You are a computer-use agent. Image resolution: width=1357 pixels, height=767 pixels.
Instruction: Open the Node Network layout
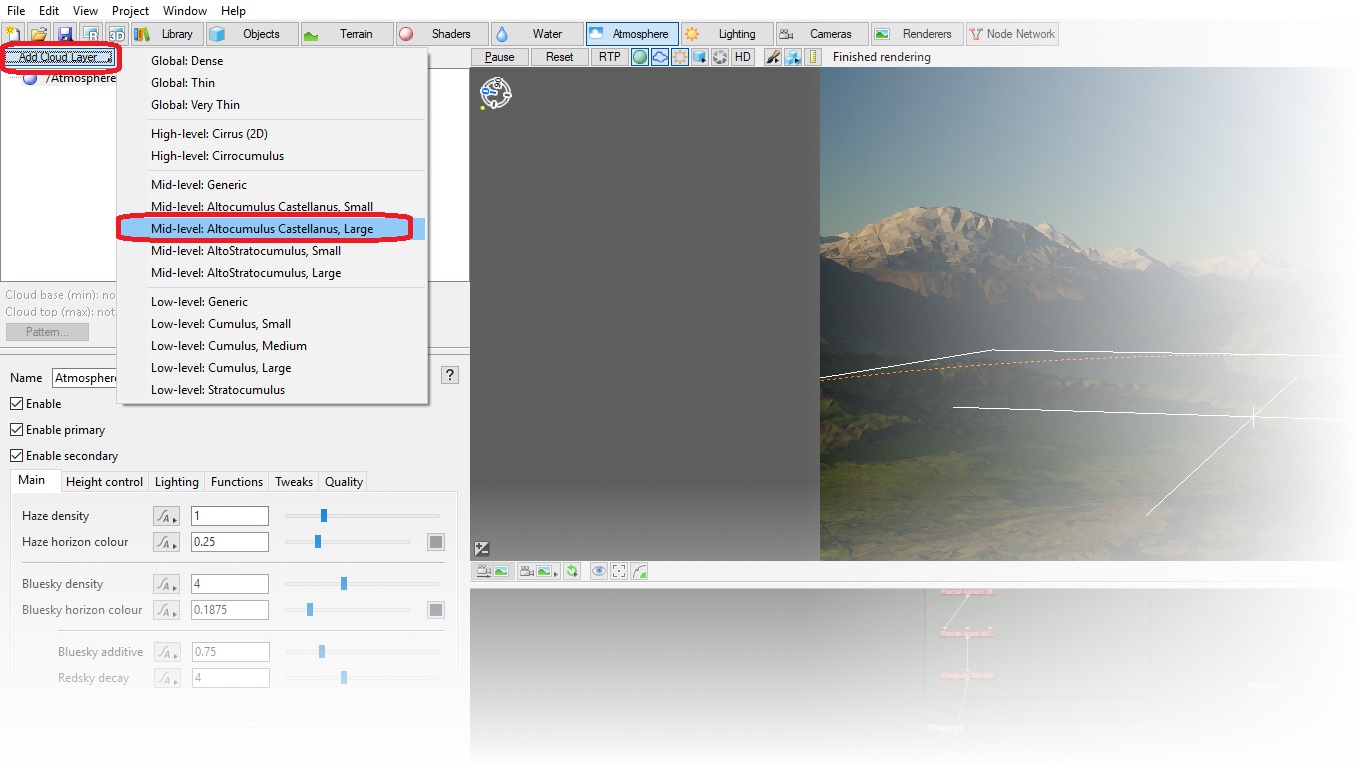click(x=1012, y=34)
